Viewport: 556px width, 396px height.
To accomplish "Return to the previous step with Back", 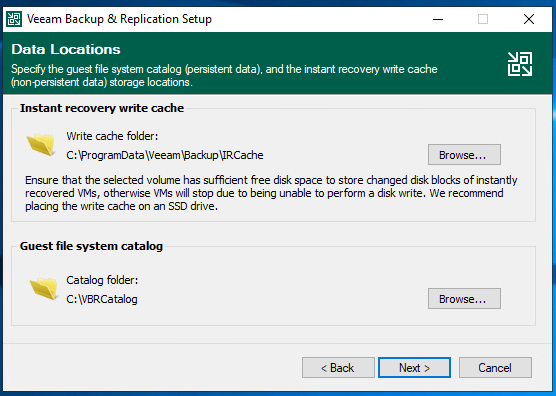I will (338, 367).
